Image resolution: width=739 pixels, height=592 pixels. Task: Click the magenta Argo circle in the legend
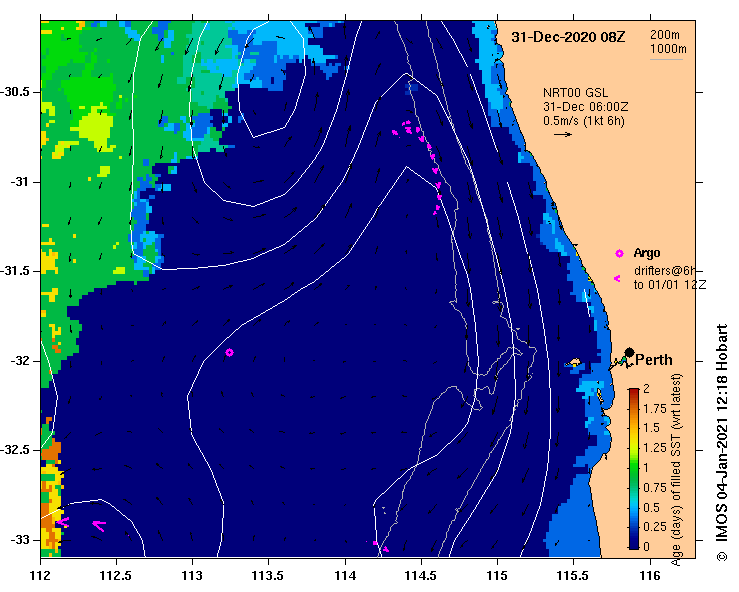(619, 254)
